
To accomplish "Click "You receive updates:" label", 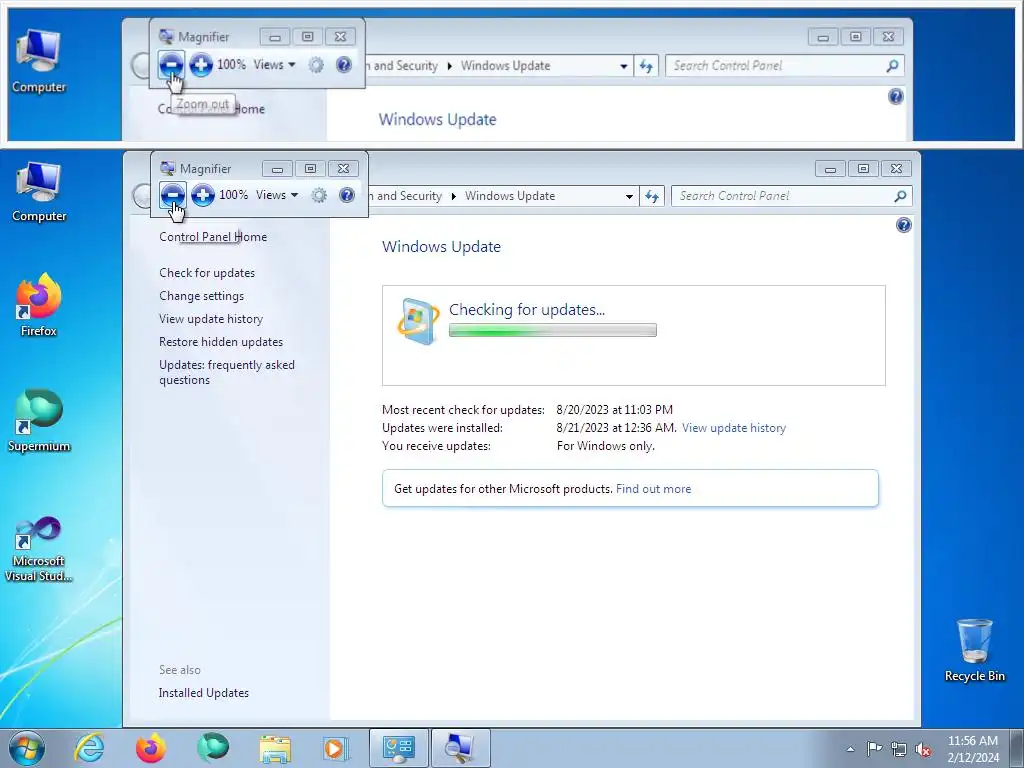I will click(x=436, y=446).
